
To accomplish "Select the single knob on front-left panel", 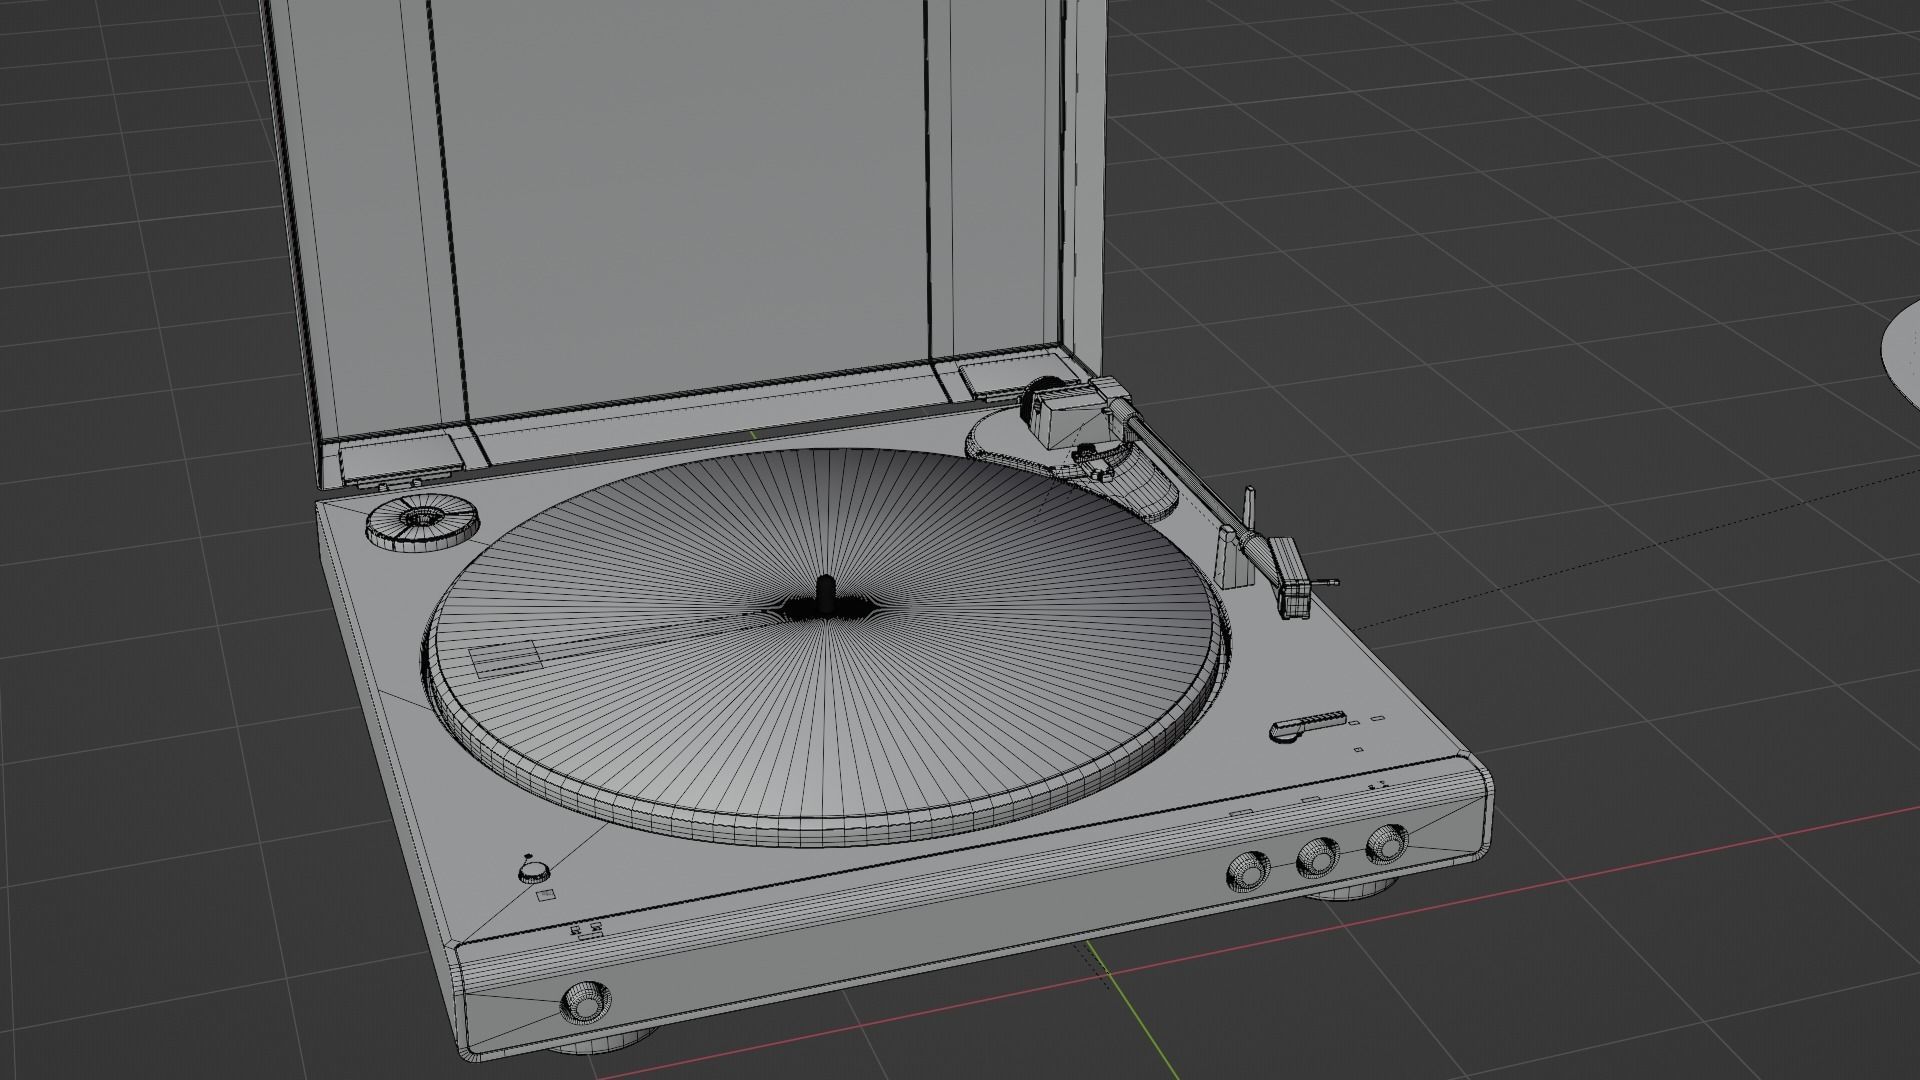I will click(x=585, y=1001).
